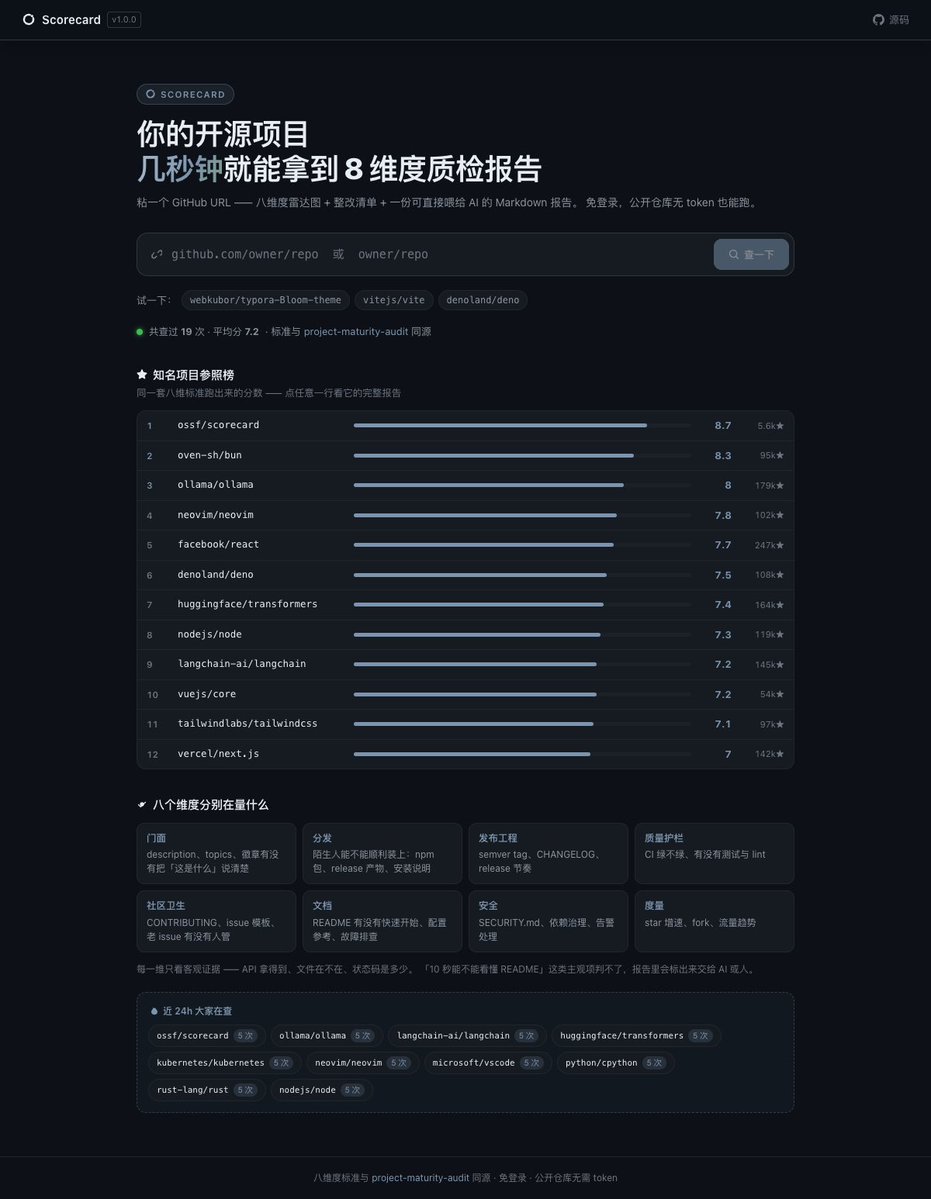Open the ossf/scorecard leaderboard row
Image resolution: width=931 pixels, height=1199 pixels.
pos(466,425)
